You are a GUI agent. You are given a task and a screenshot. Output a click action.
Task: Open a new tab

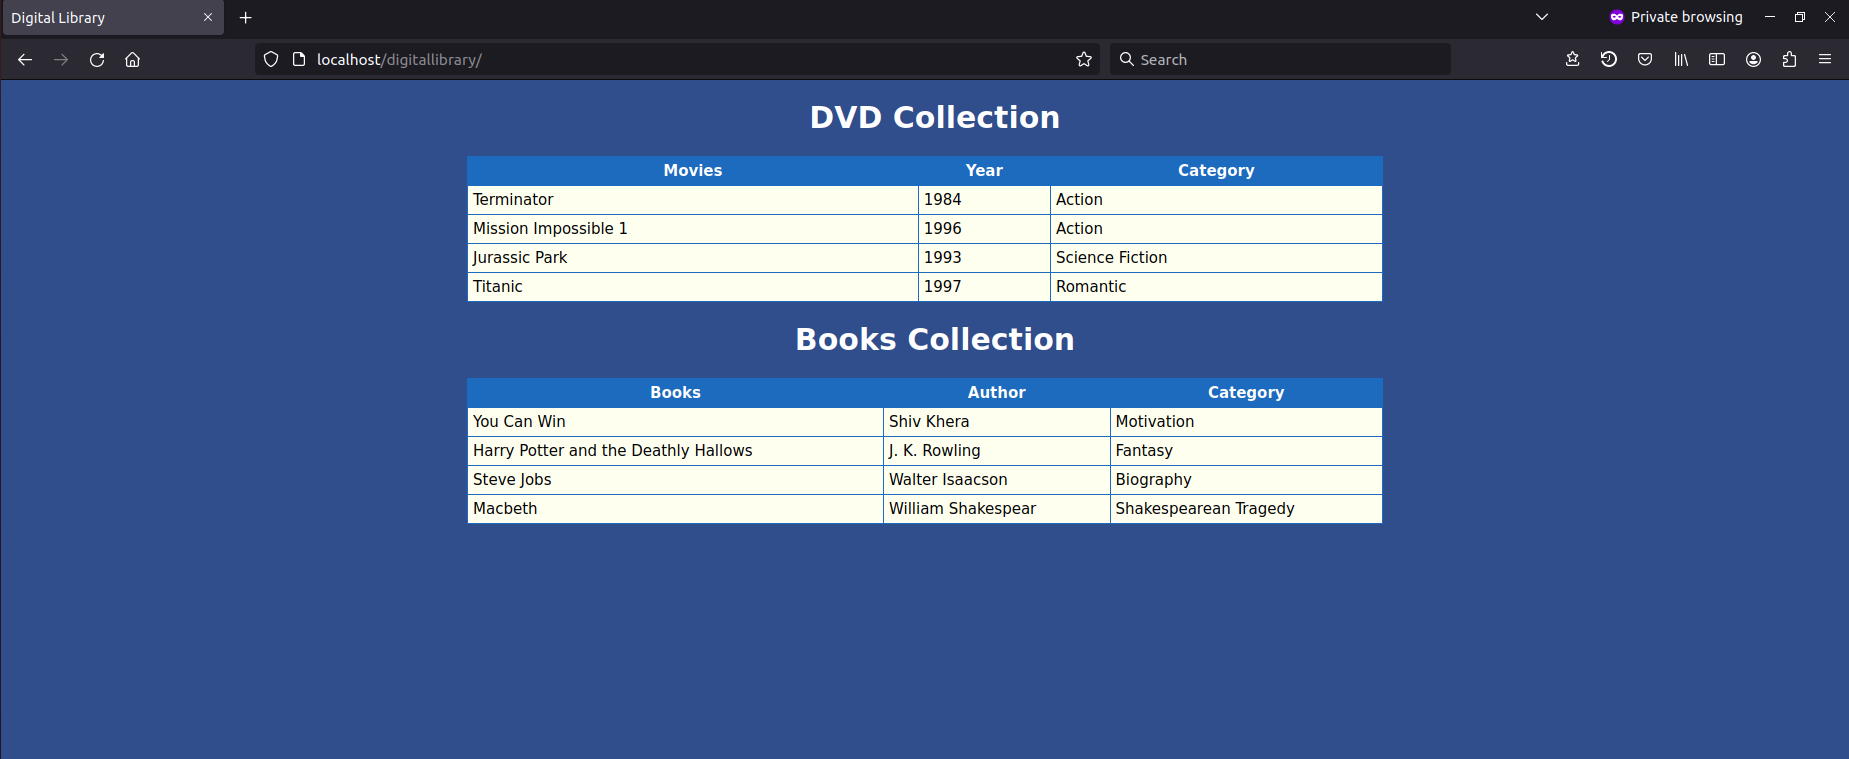(x=246, y=18)
